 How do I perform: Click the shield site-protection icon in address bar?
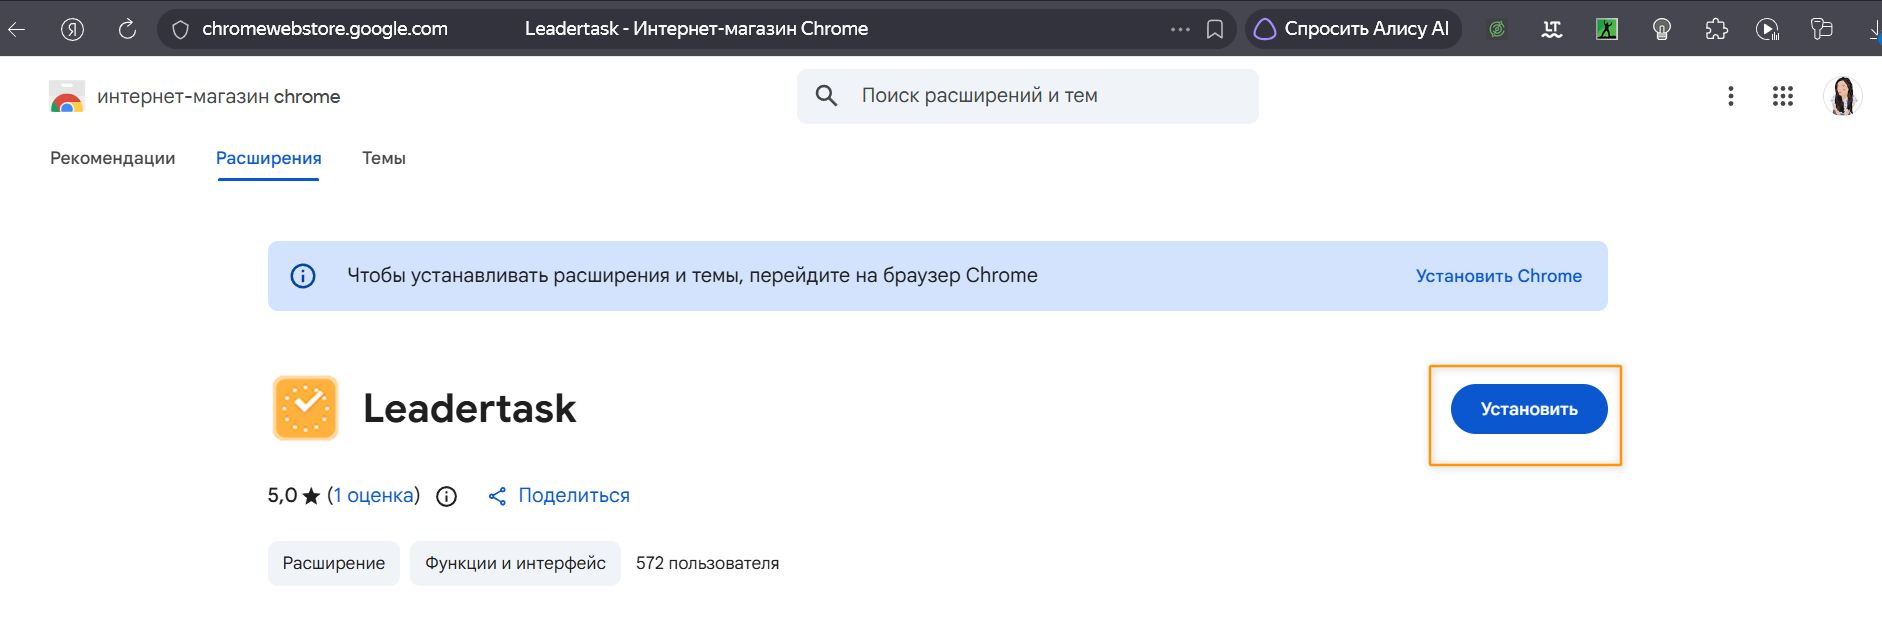[181, 29]
